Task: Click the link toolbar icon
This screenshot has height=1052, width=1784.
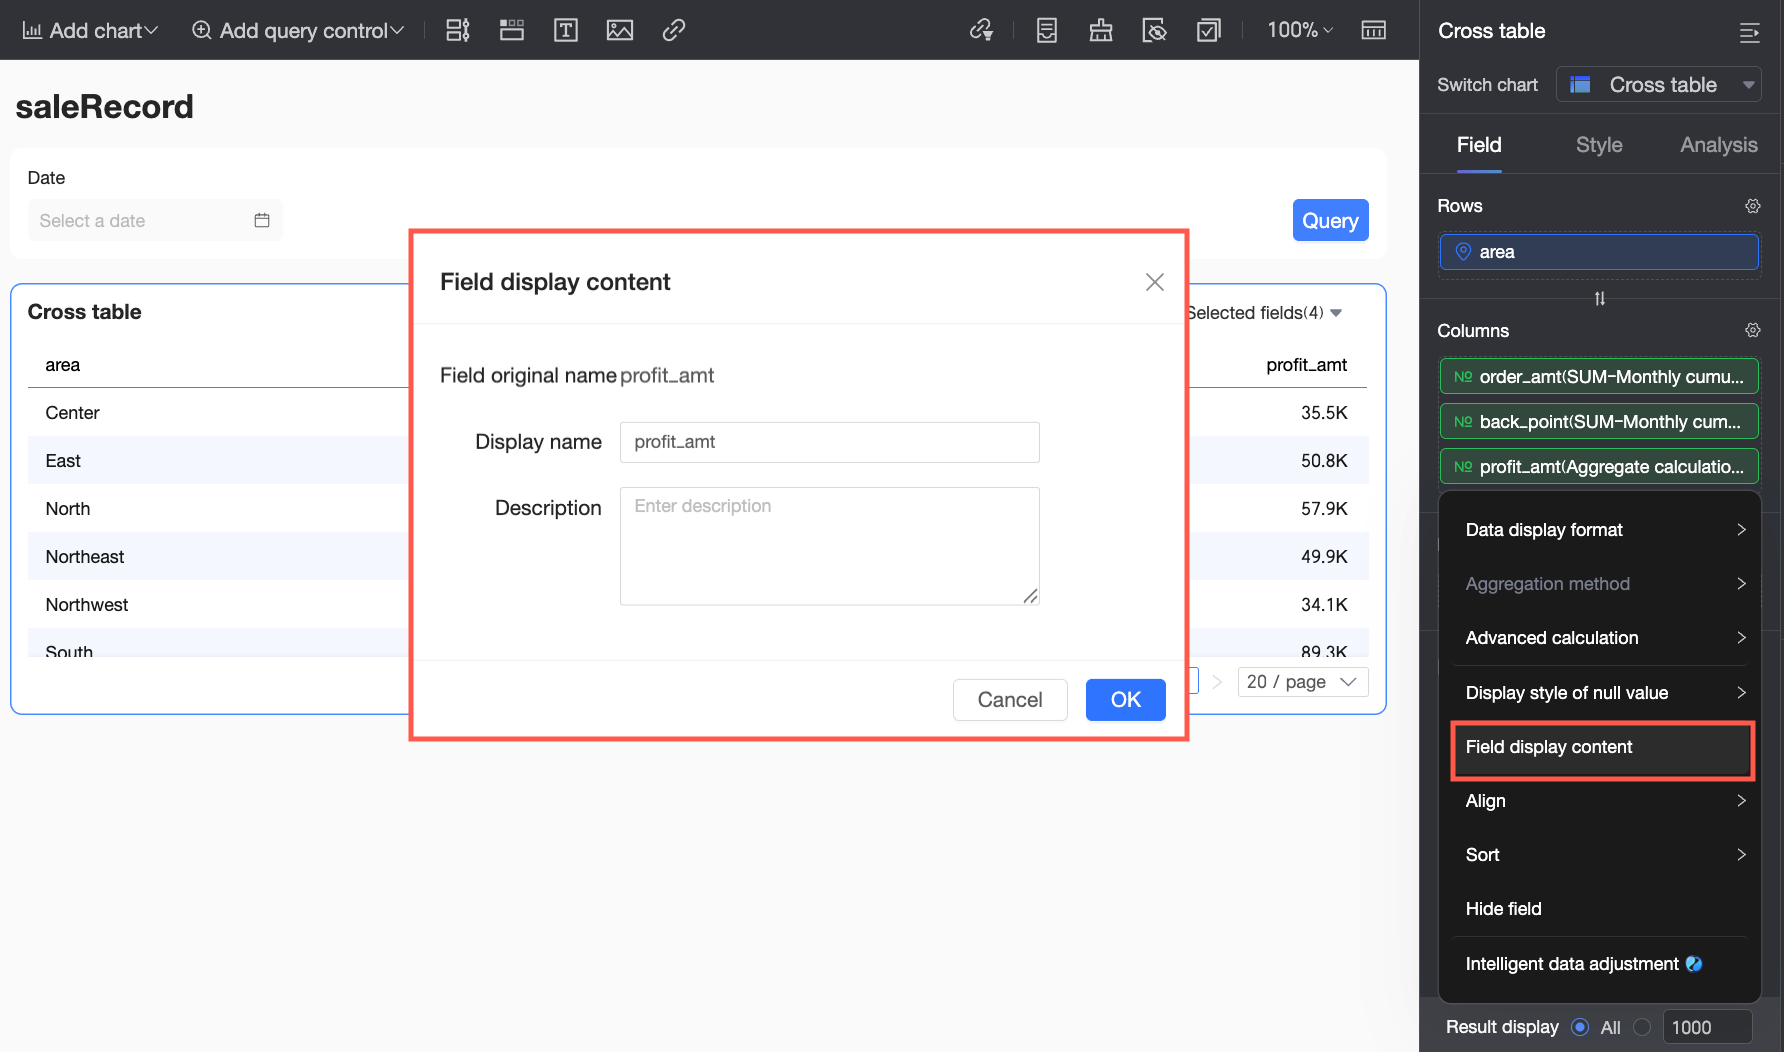Action: click(x=674, y=30)
